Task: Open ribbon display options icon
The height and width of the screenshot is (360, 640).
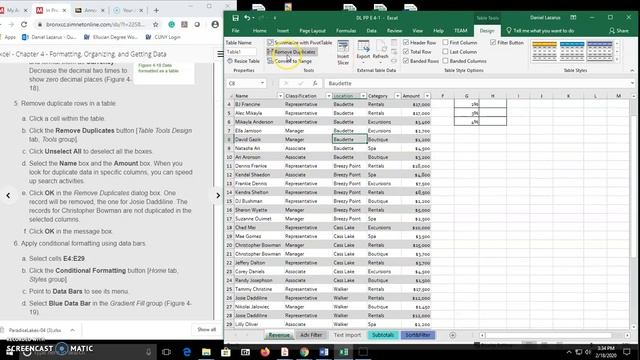Action: tap(573, 18)
